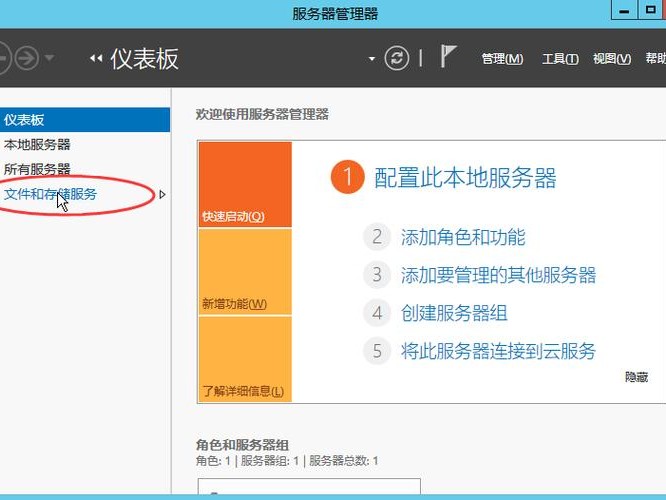Viewport: 666px width, 500px height.
Task: Click 添加要管理的其他服务器 link
Action: point(498,275)
